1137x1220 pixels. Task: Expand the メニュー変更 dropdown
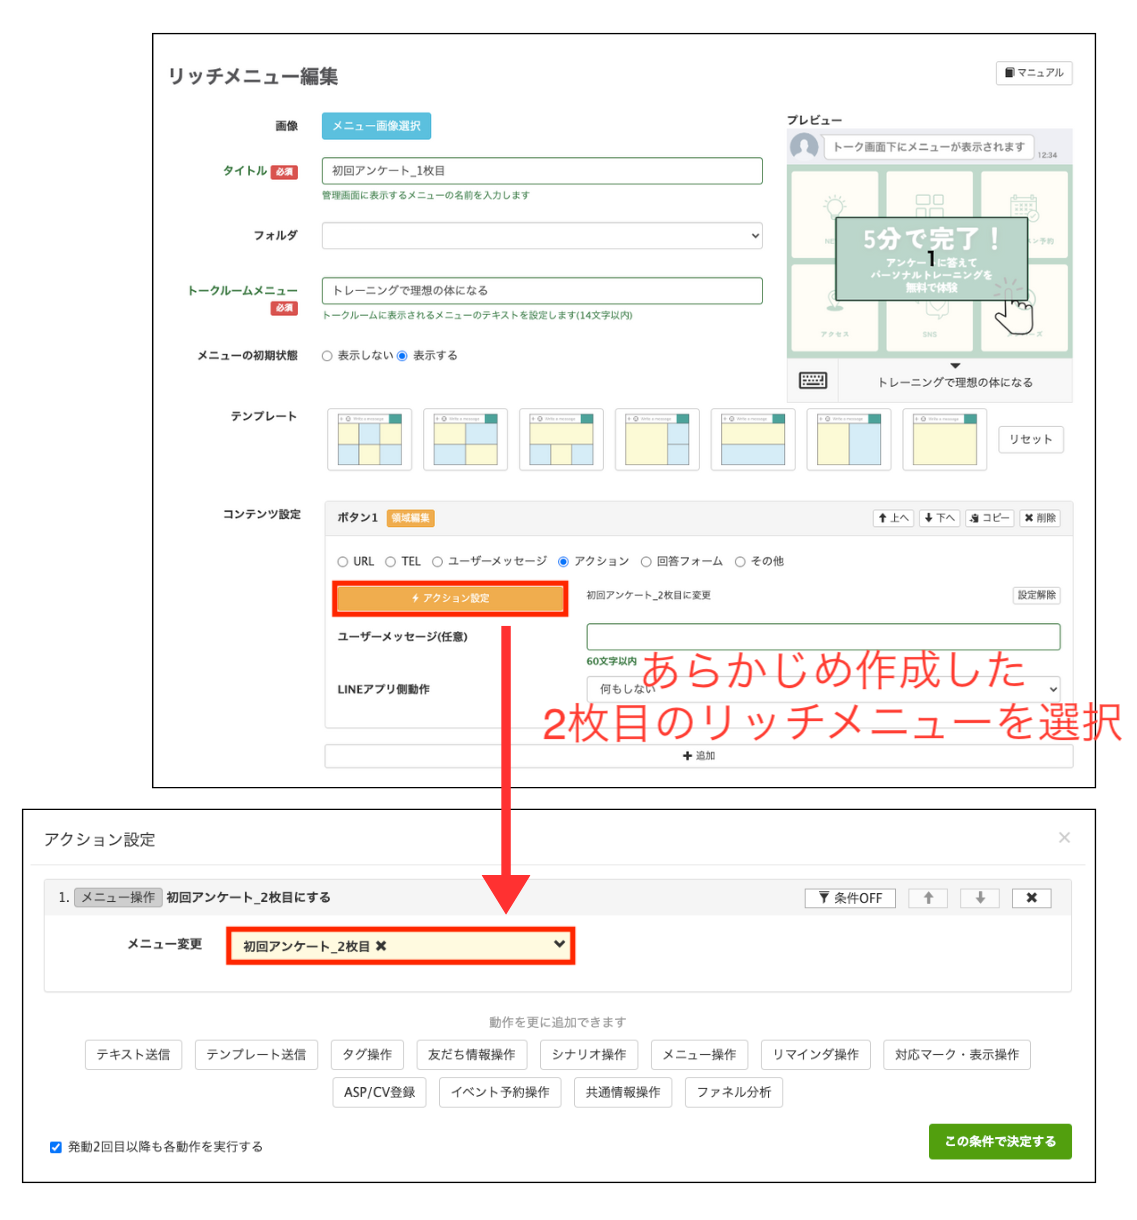click(x=401, y=945)
